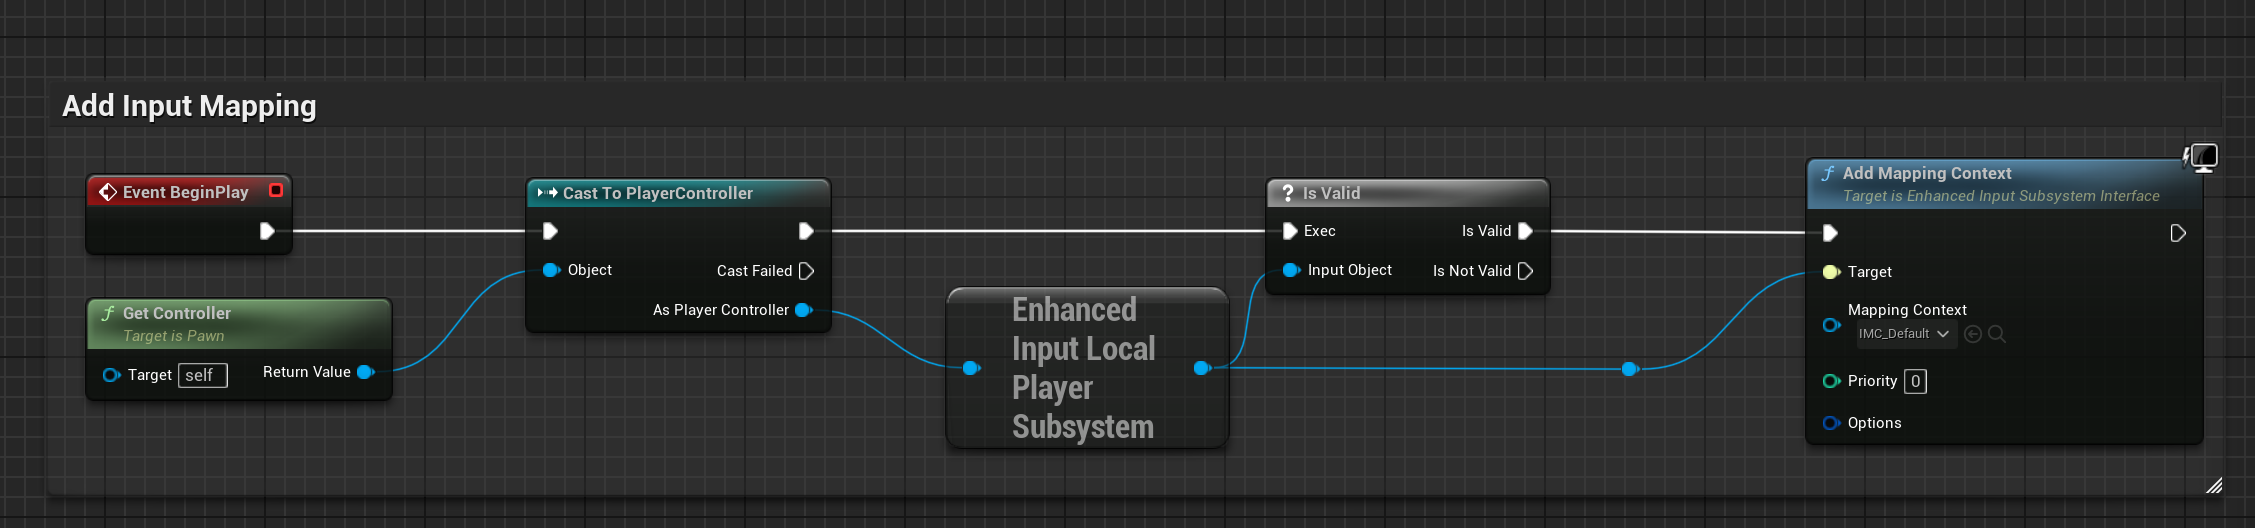Click the Options pin on Add Mapping Context
2255x528 pixels.
[x=1830, y=423]
